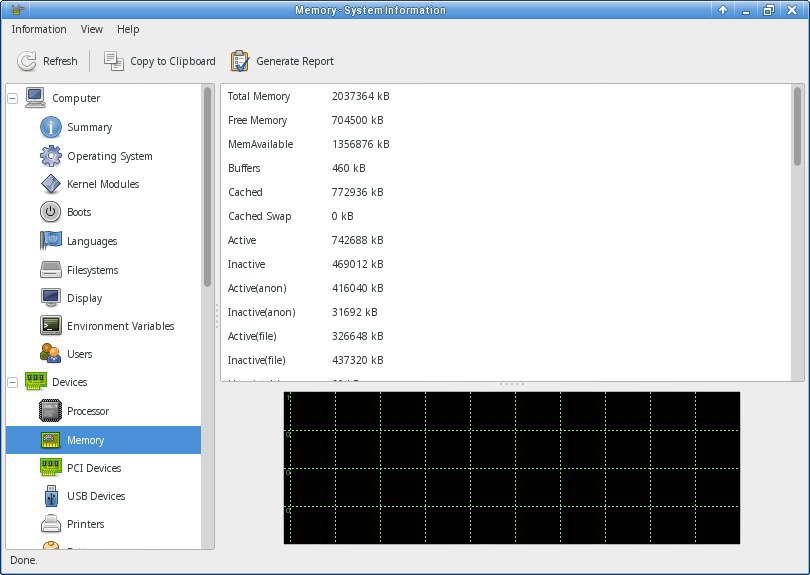Click the Refresh button label
Screen dimensions: 810x575
pos(60,61)
